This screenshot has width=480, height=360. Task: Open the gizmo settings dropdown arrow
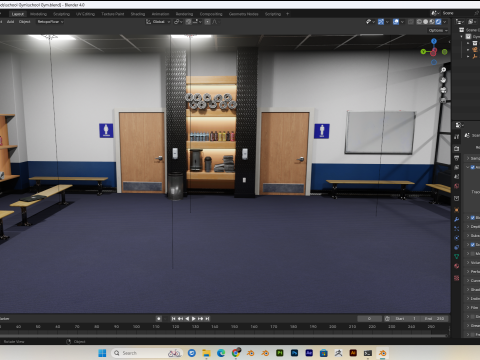click(387, 22)
